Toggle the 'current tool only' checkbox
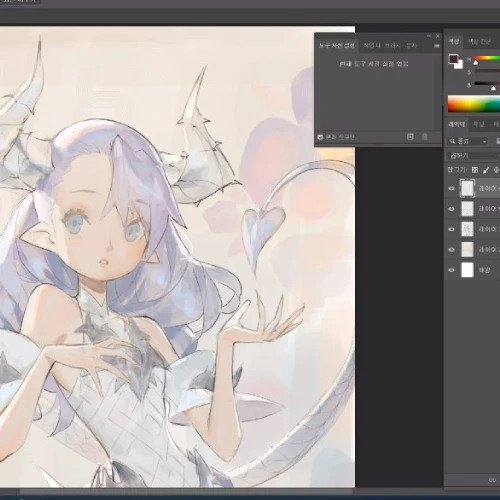The height and width of the screenshot is (500, 500). (x=320, y=137)
